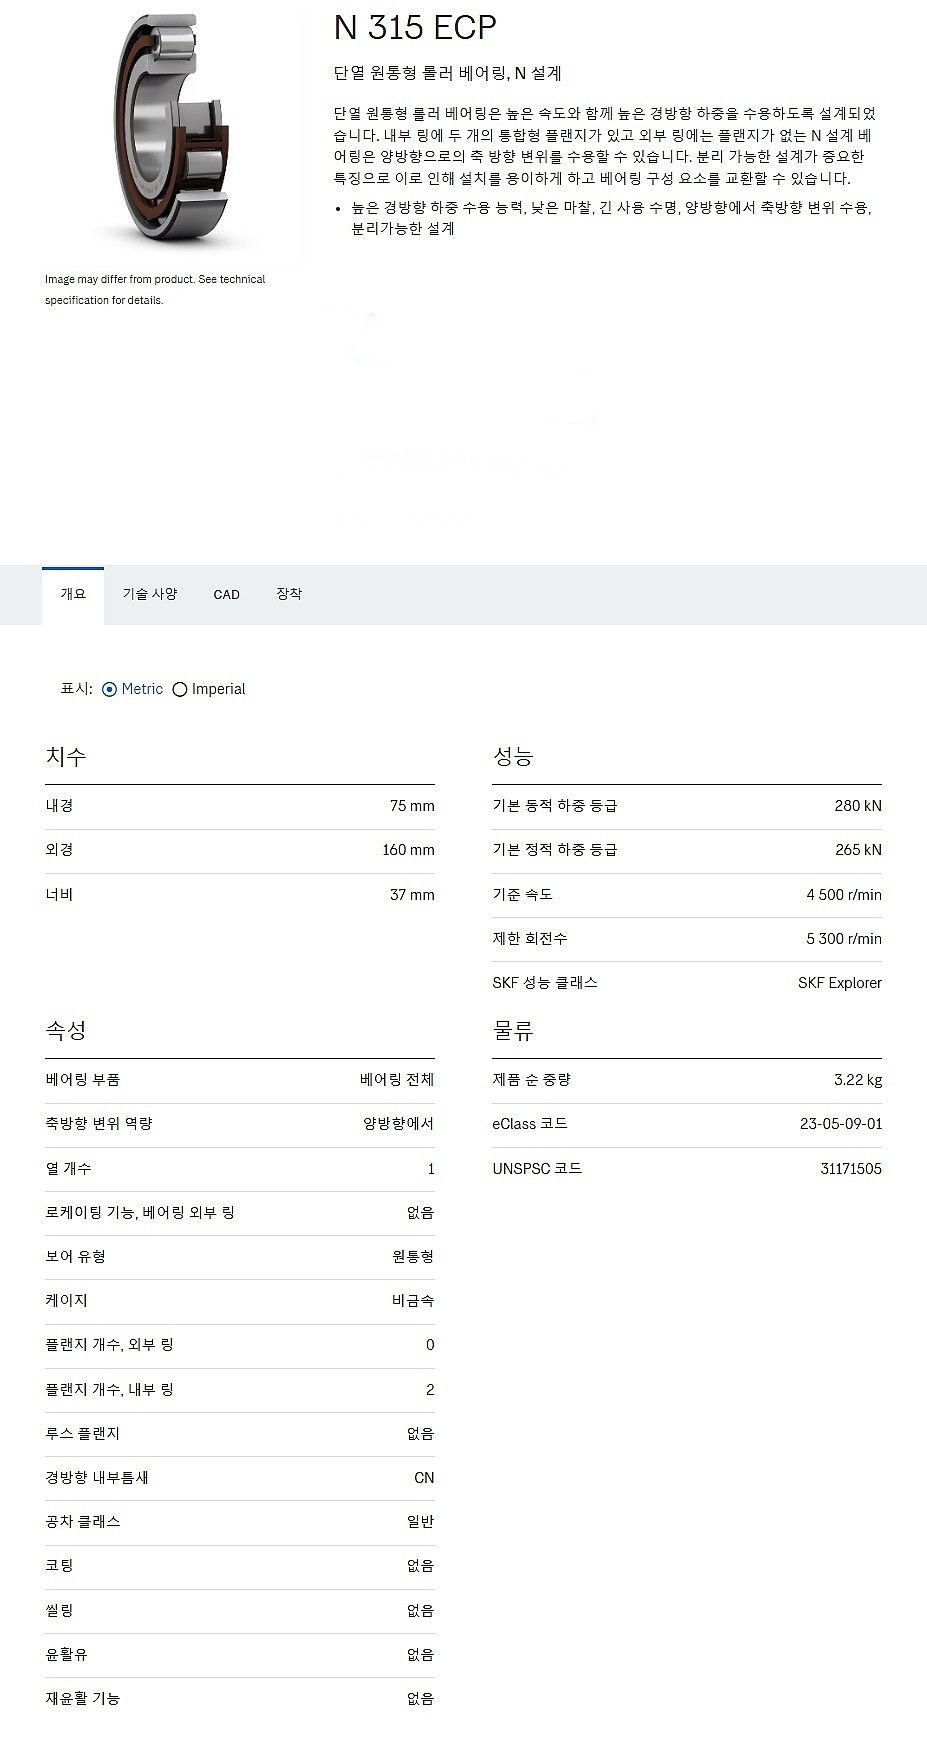Image resolution: width=927 pixels, height=1739 pixels.
Task: Click the 원통형 bore type value
Action: pos(413,1257)
